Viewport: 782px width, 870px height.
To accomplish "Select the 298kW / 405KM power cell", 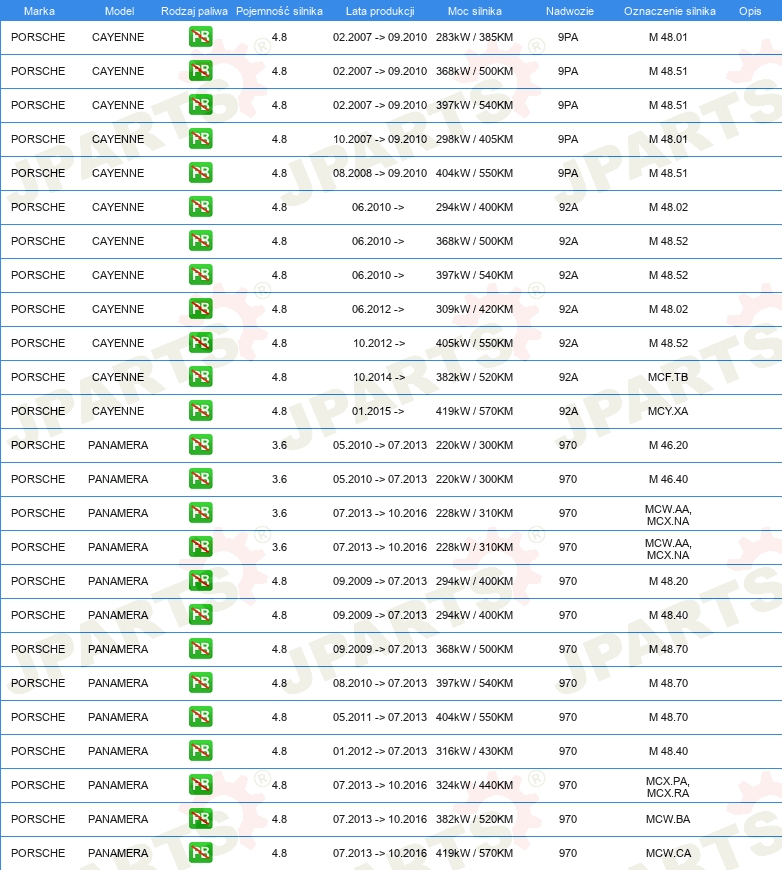I will tap(475, 139).
